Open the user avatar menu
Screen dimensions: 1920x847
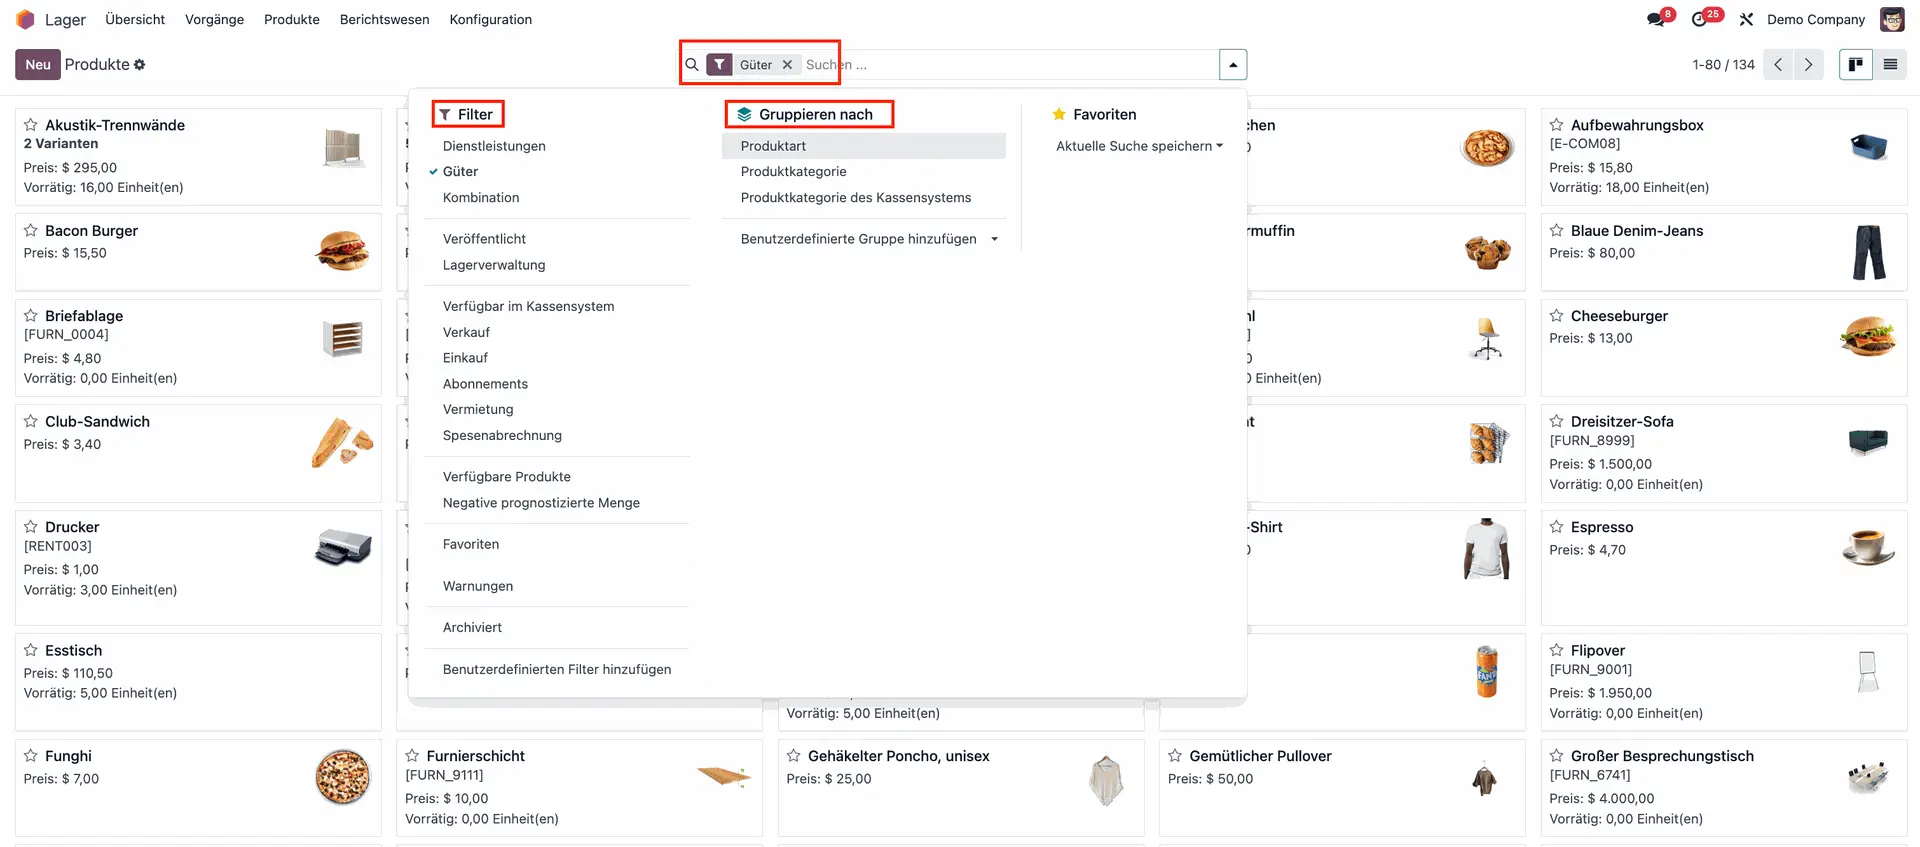pos(1892,19)
